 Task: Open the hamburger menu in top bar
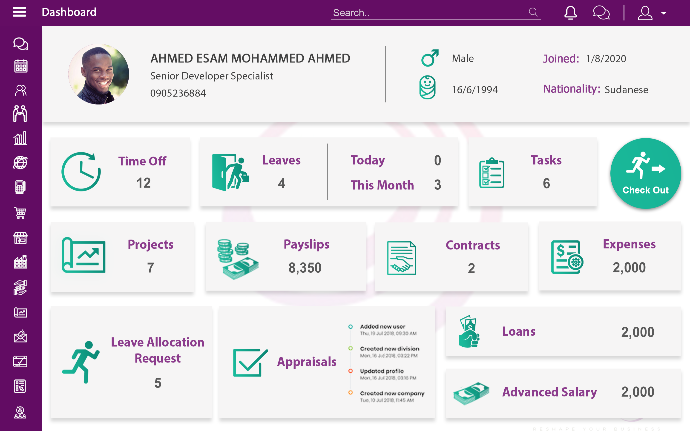[x=19, y=12]
